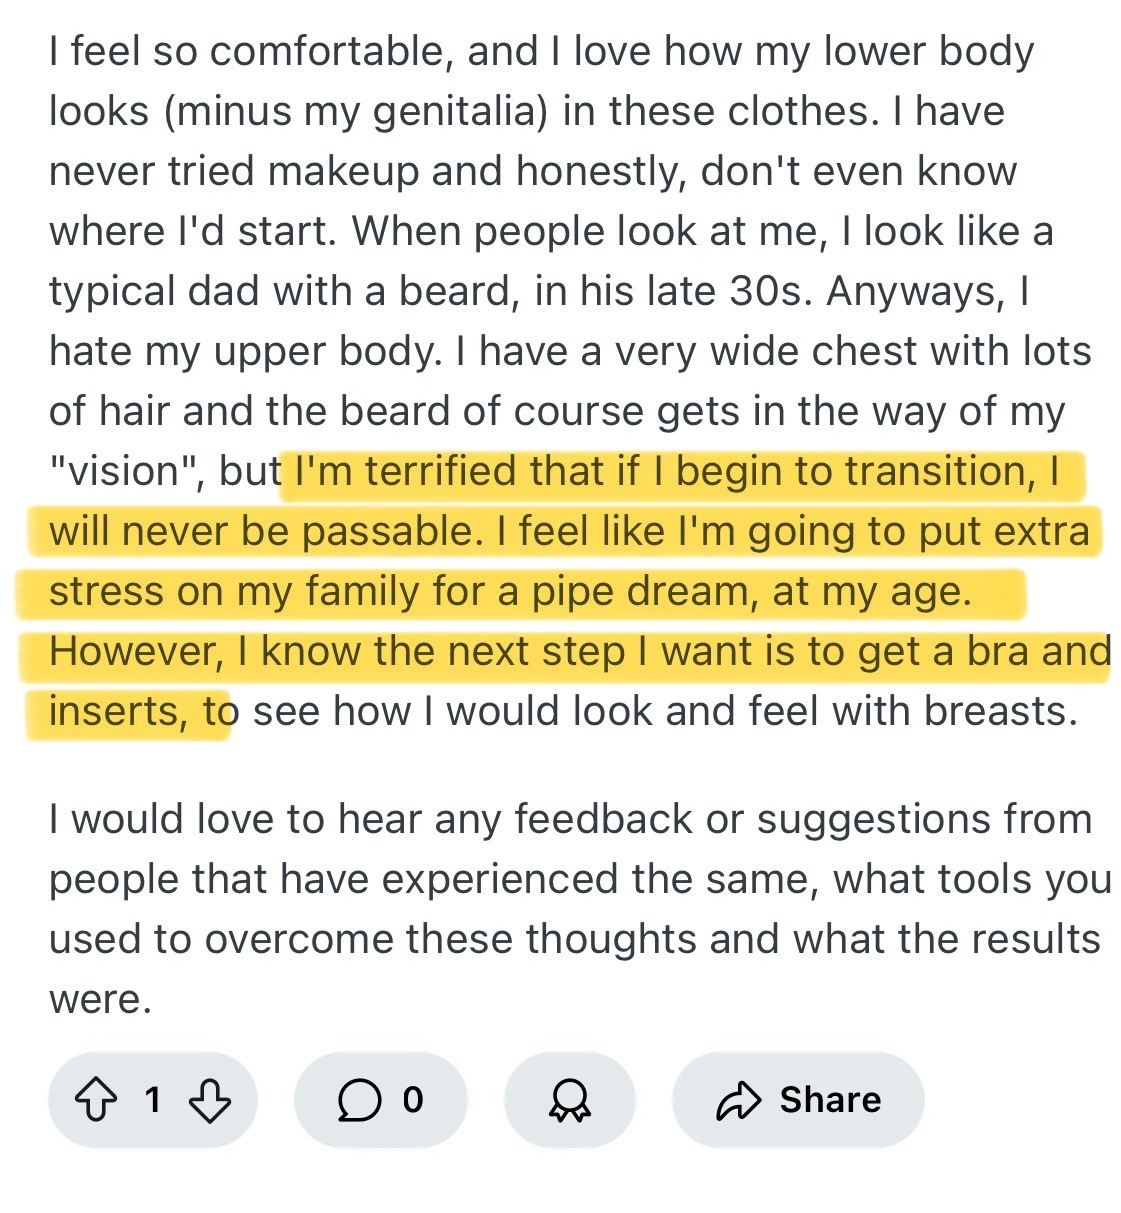This screenshot has height=1213, width=1121.
Task: Click the vote count number 1
Action: click(x=153, y=1100)
